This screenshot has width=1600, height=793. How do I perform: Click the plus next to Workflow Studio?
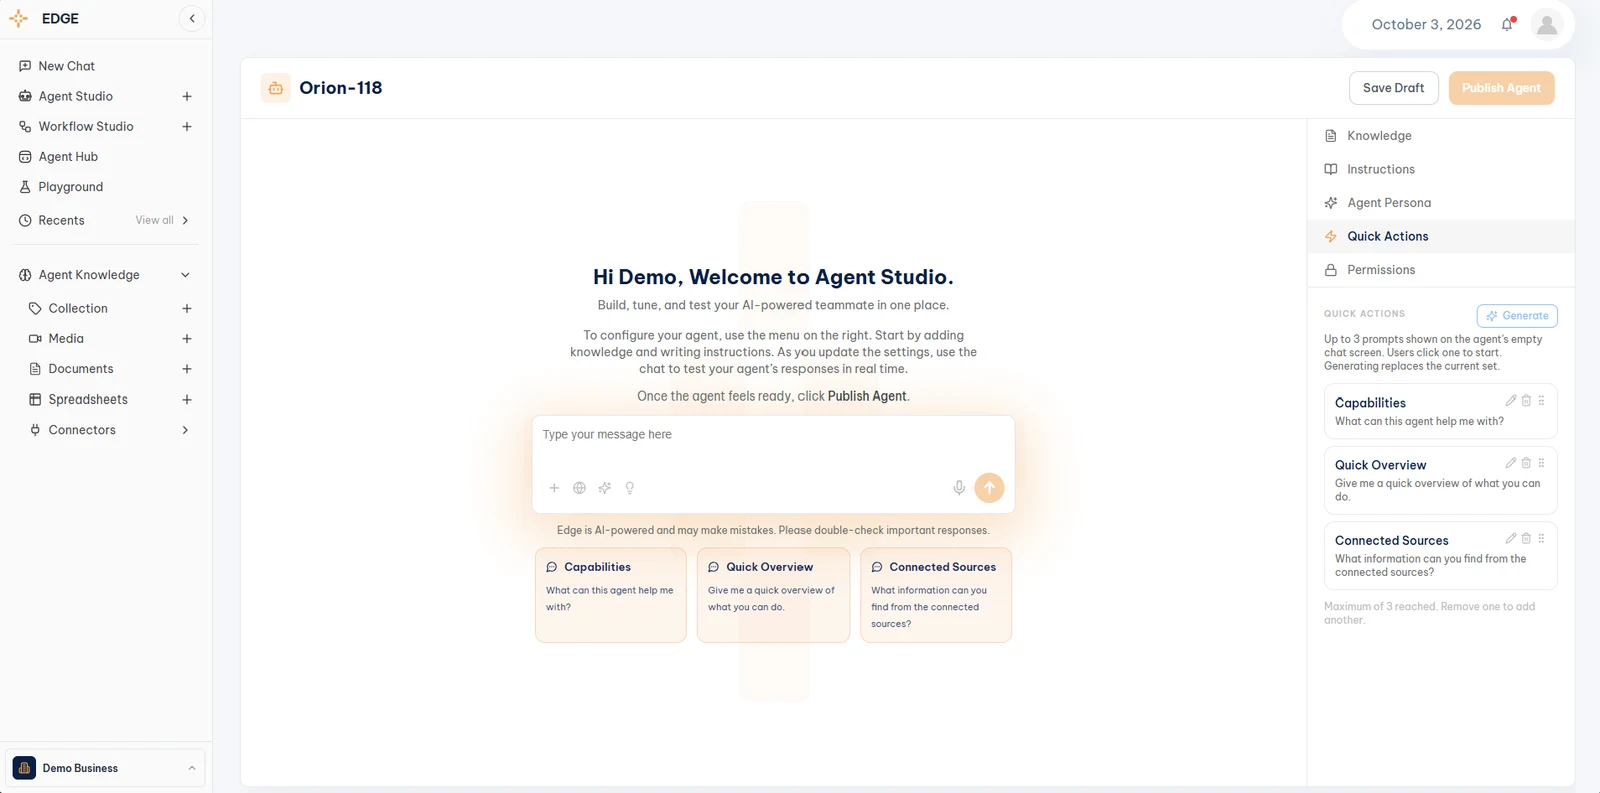coord(187,126)
